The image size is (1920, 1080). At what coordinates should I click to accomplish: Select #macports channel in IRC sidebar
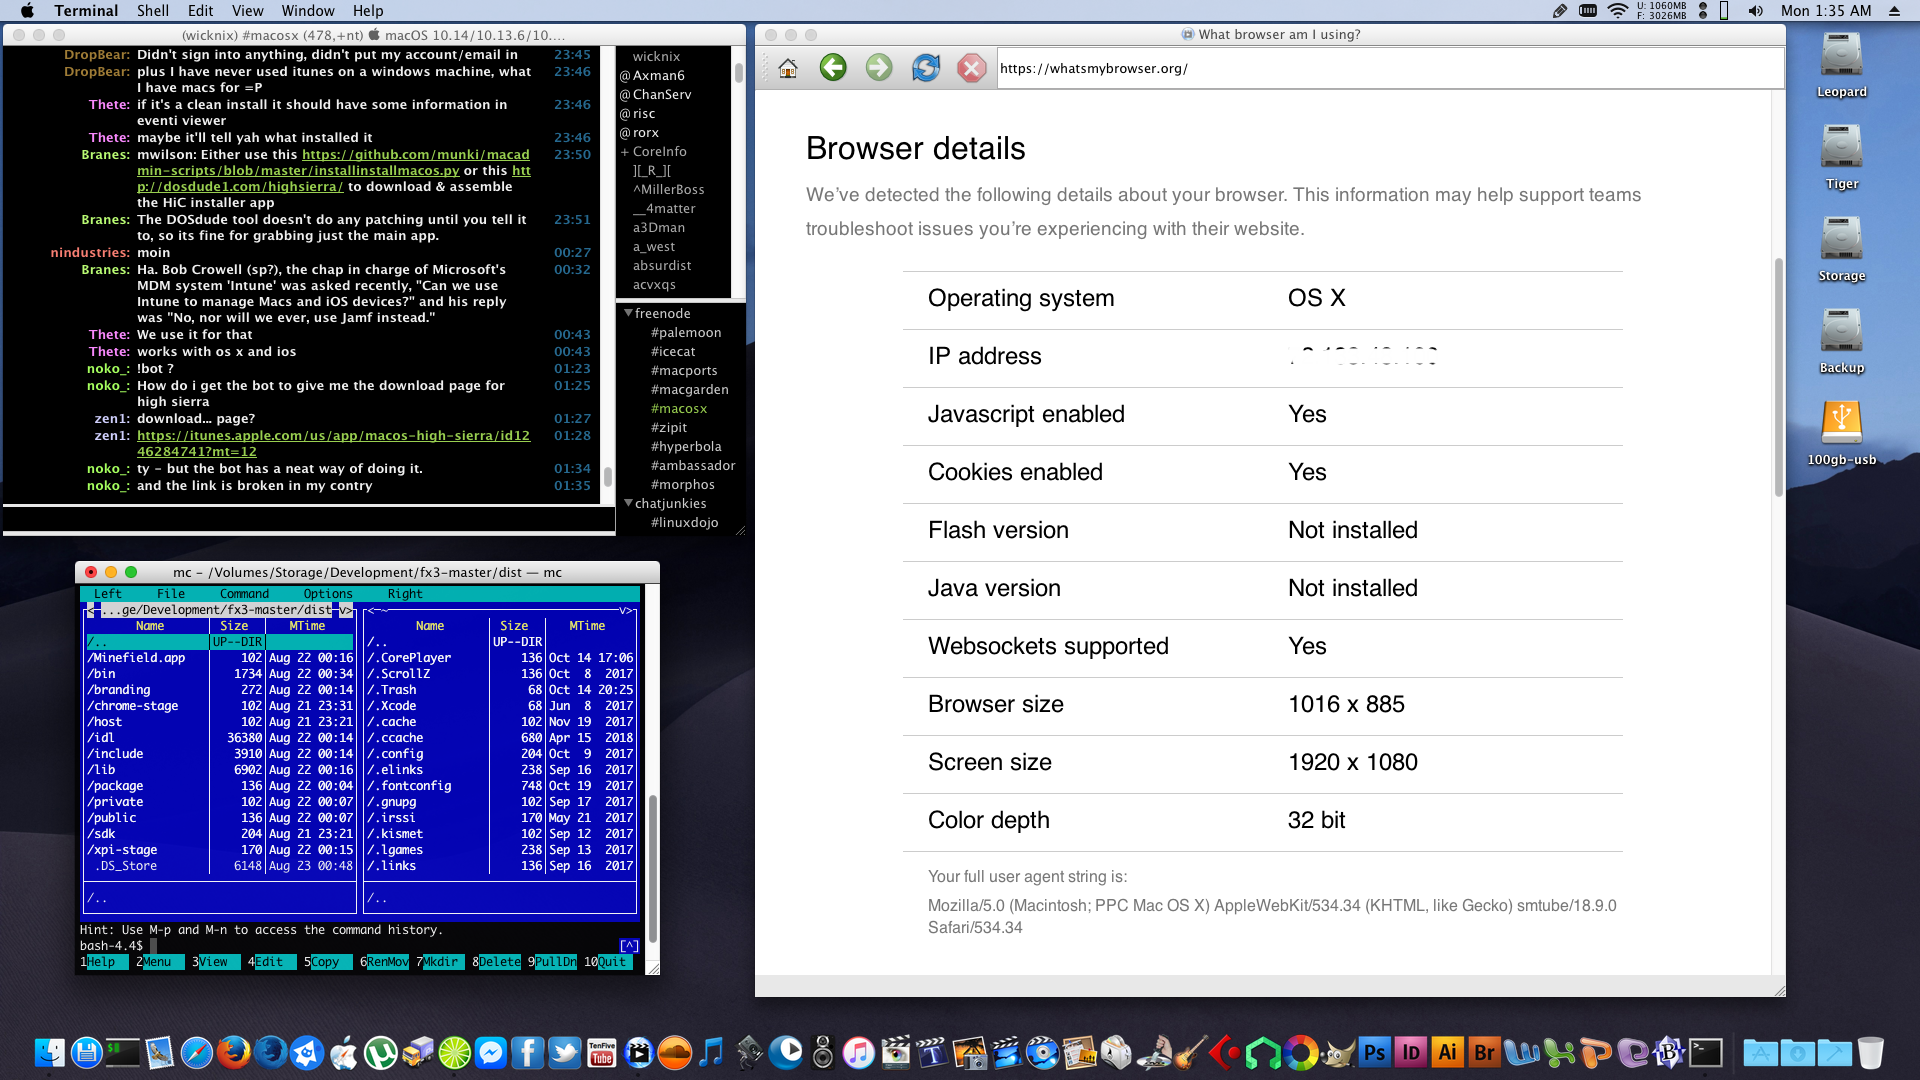coord(684,370)
